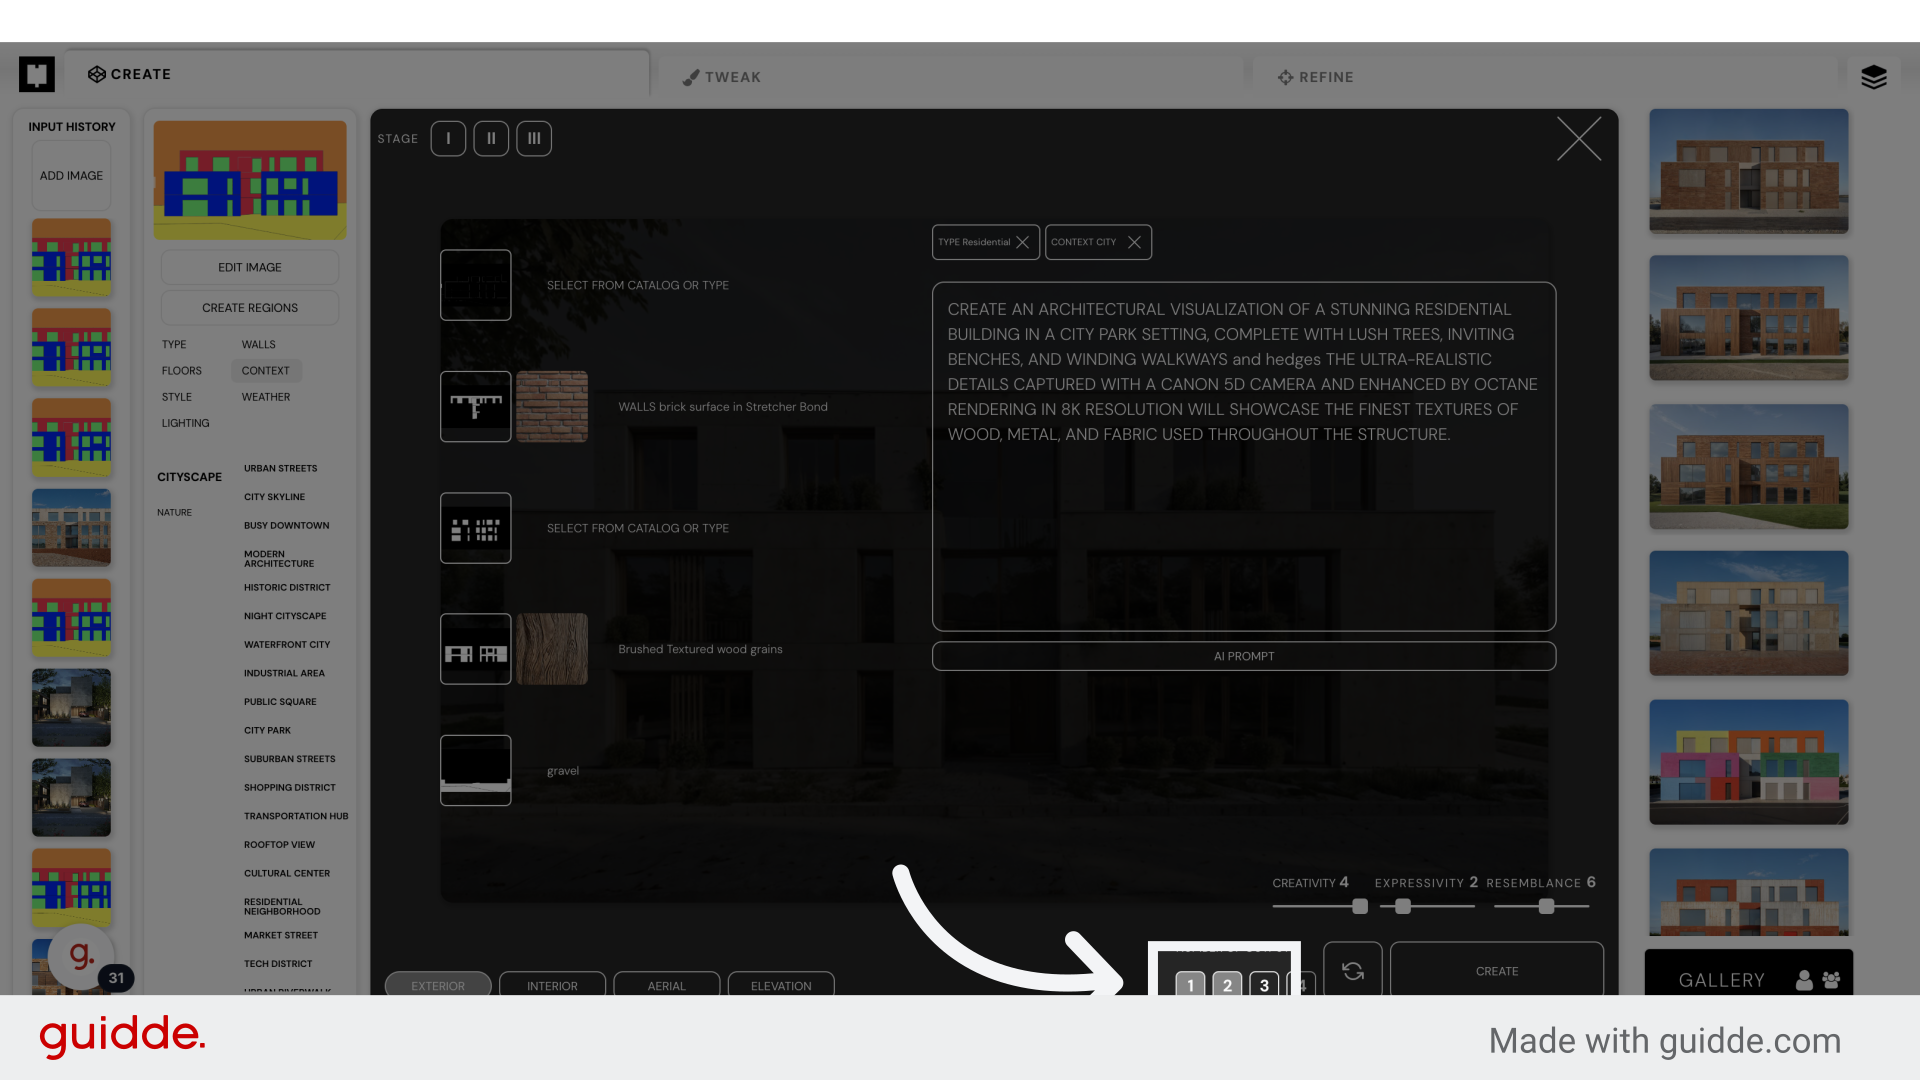Image resolution: width=1920 pixels, height=1080 pixels.
Task: Select the WATERFRONT CITY context option
Action: [287, 644]
